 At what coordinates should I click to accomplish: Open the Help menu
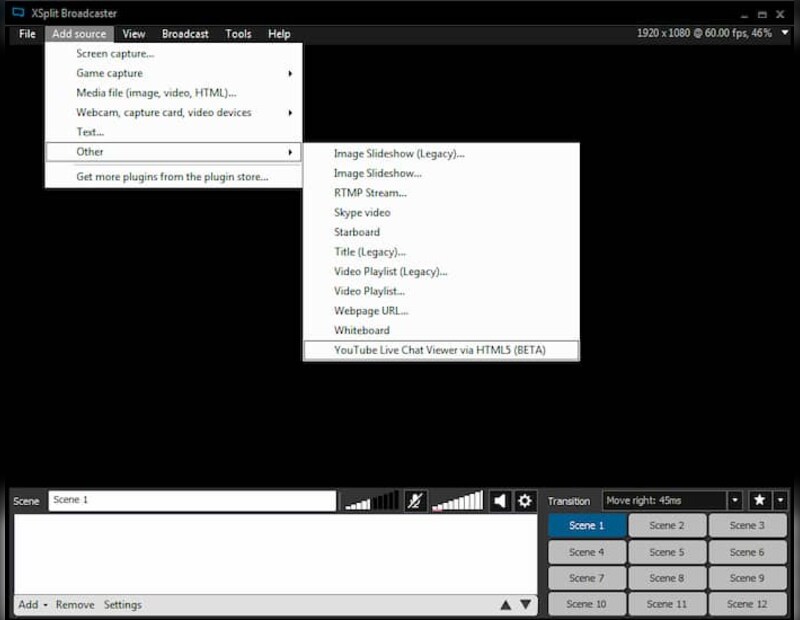coord(279,34)
